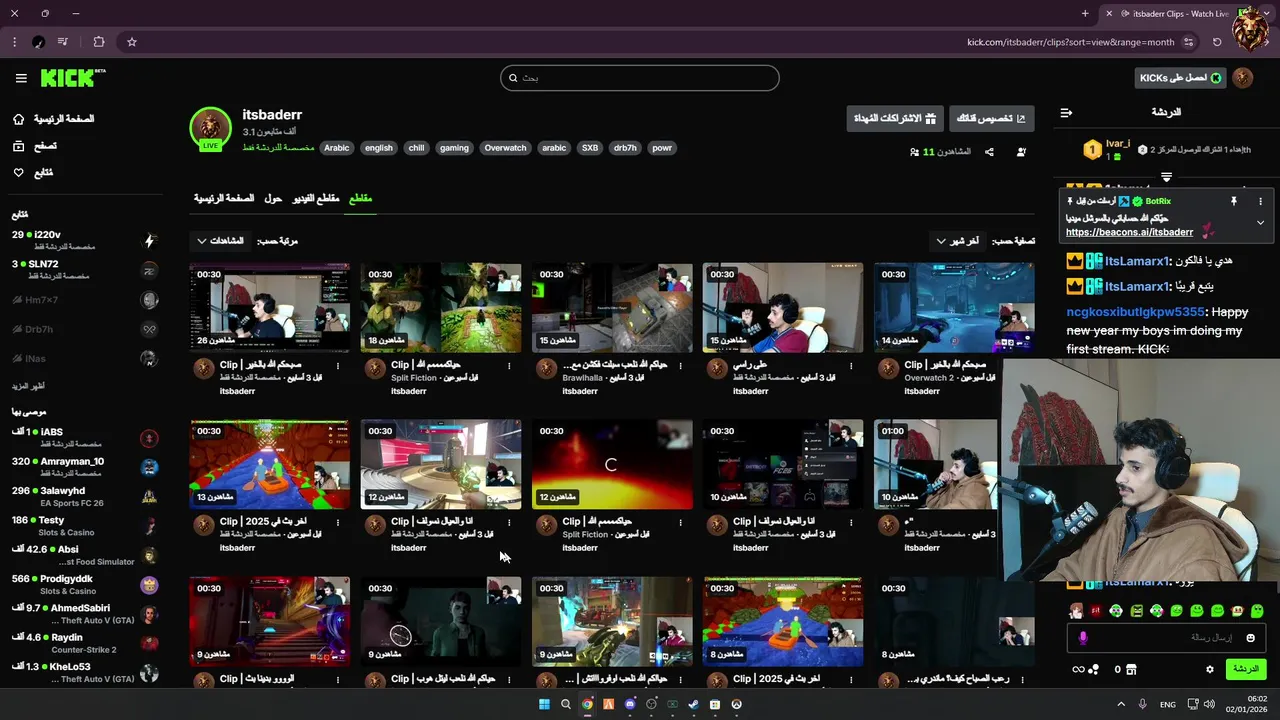The image size is (1280, 720).
Task: Click the search input field
Action: tap(640, 78)
